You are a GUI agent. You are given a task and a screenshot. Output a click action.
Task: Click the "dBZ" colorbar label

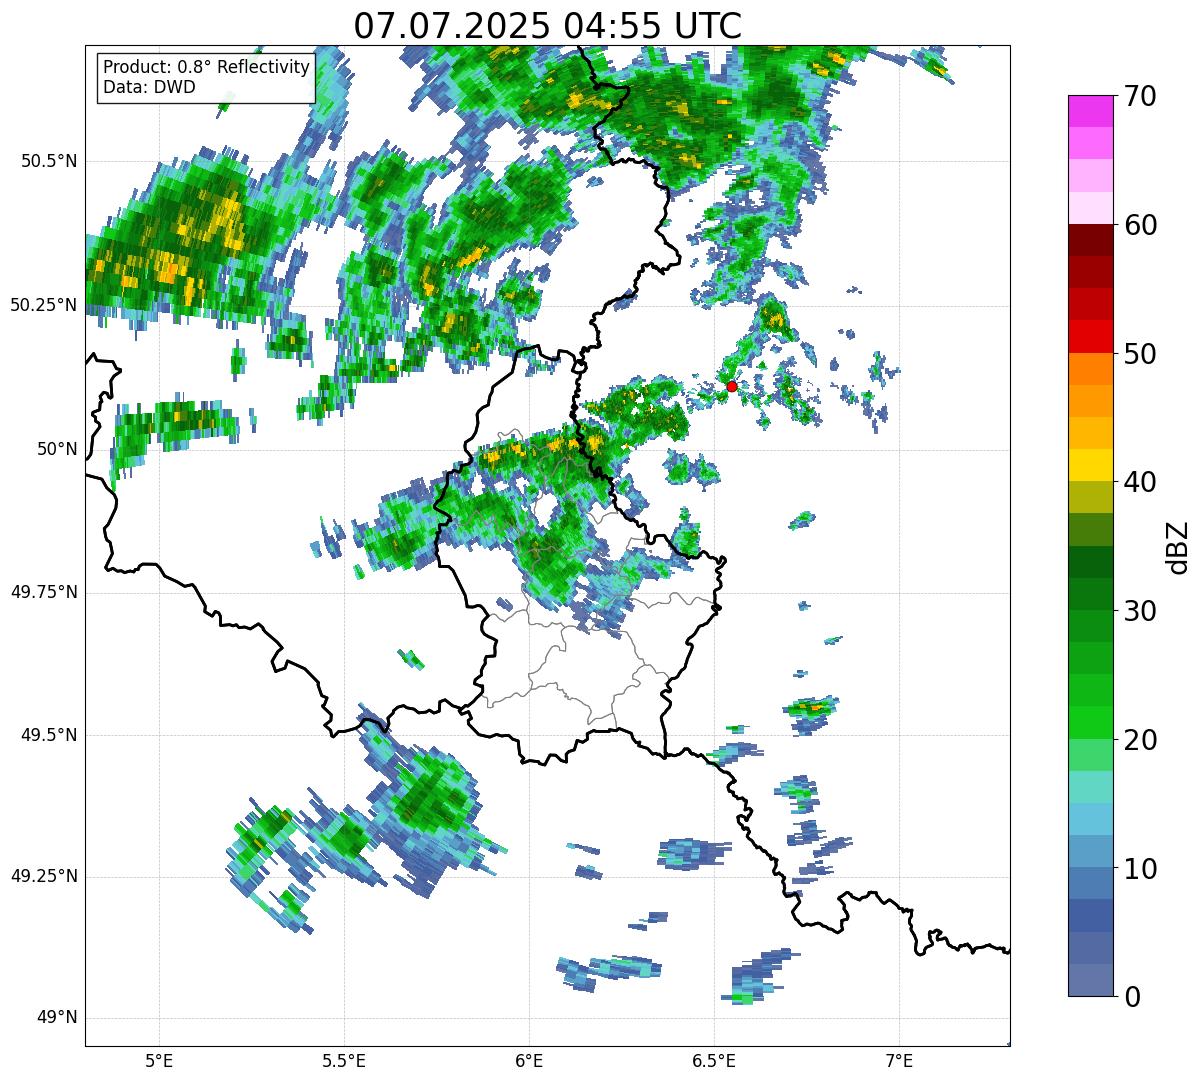pos(1178,546)
